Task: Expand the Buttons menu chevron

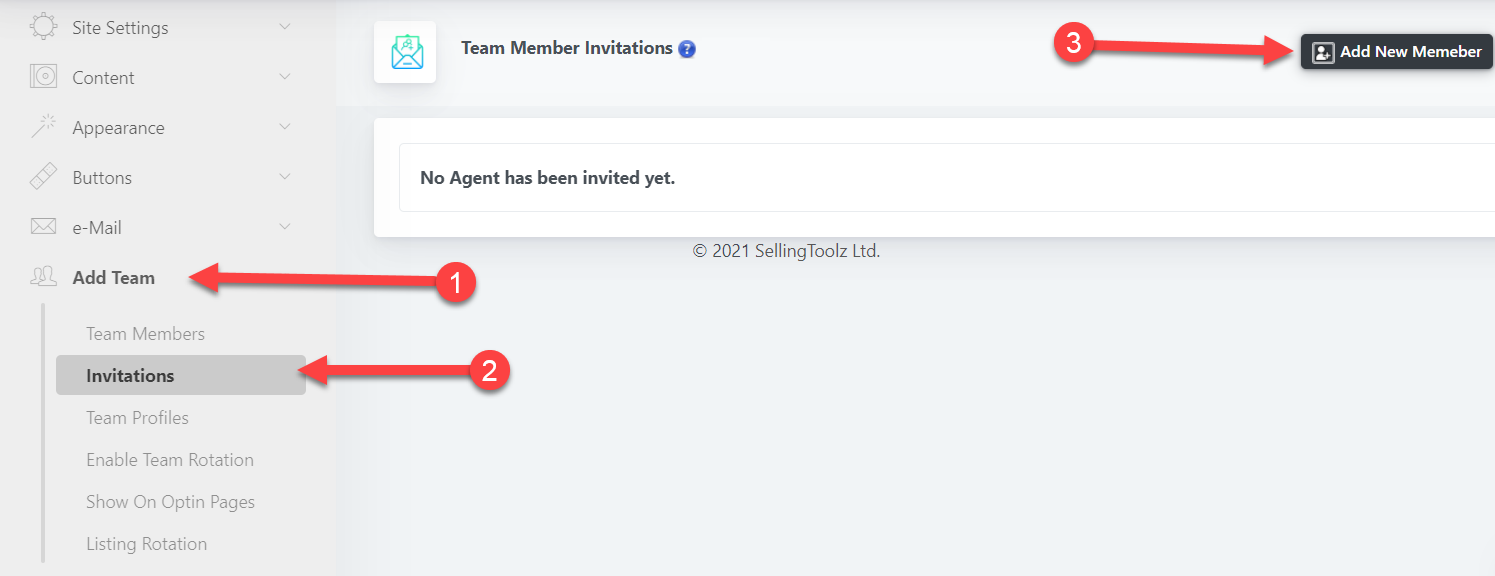Action: click(285, 177)
